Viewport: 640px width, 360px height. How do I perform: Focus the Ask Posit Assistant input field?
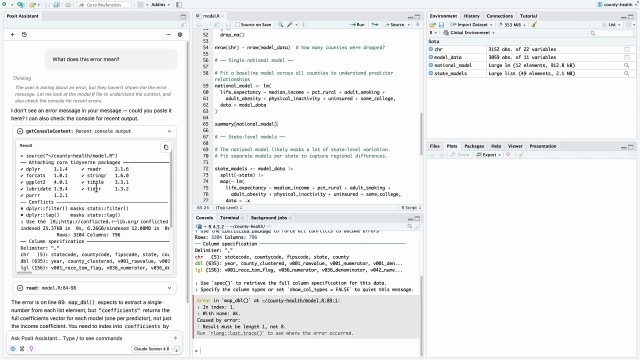(x=88, y=338)
